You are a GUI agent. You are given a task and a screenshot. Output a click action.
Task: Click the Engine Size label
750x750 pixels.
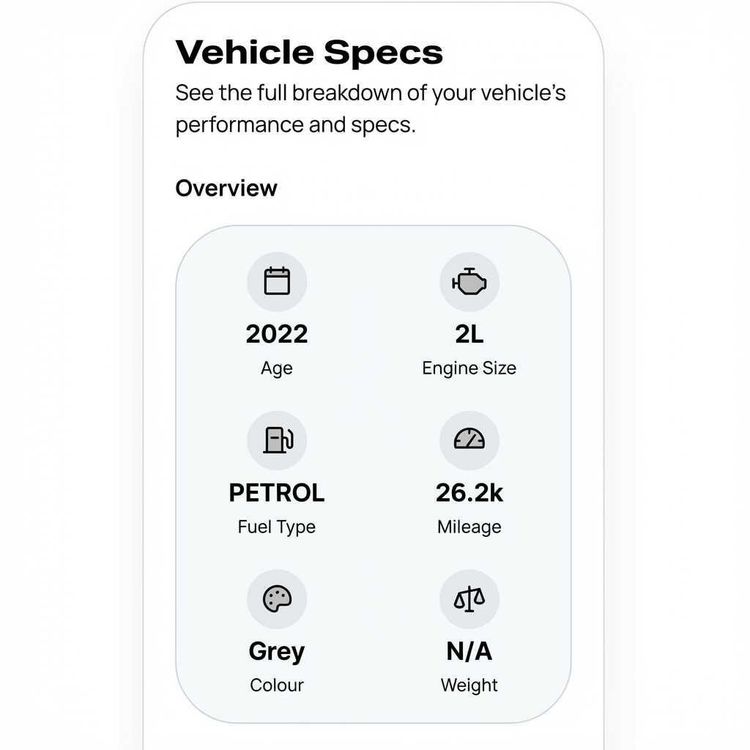pos(469,368)
